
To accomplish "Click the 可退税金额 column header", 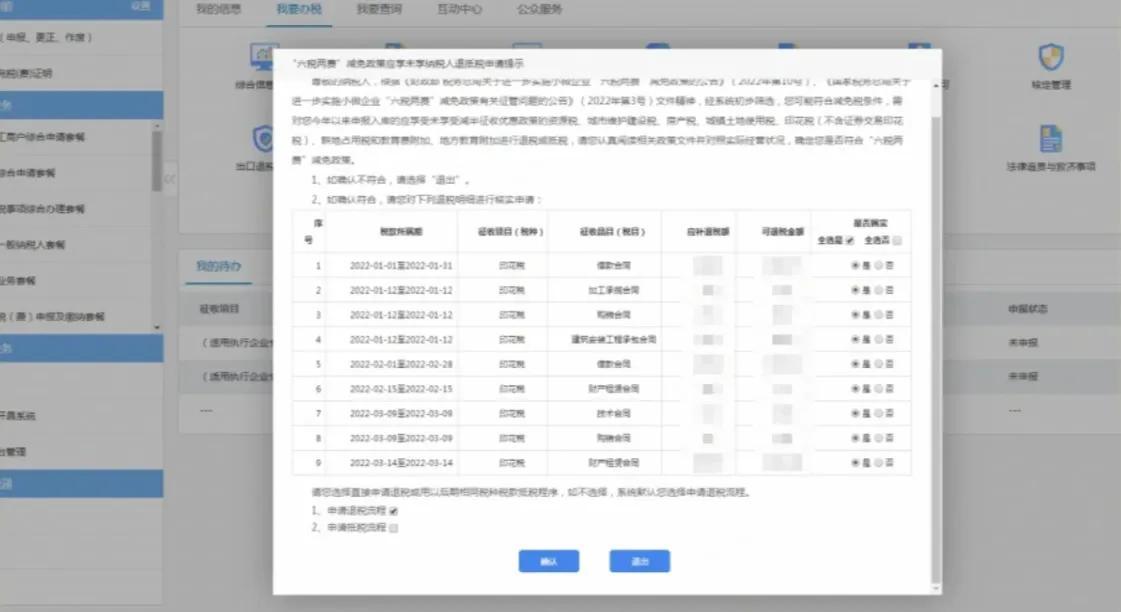I will 782,232.
